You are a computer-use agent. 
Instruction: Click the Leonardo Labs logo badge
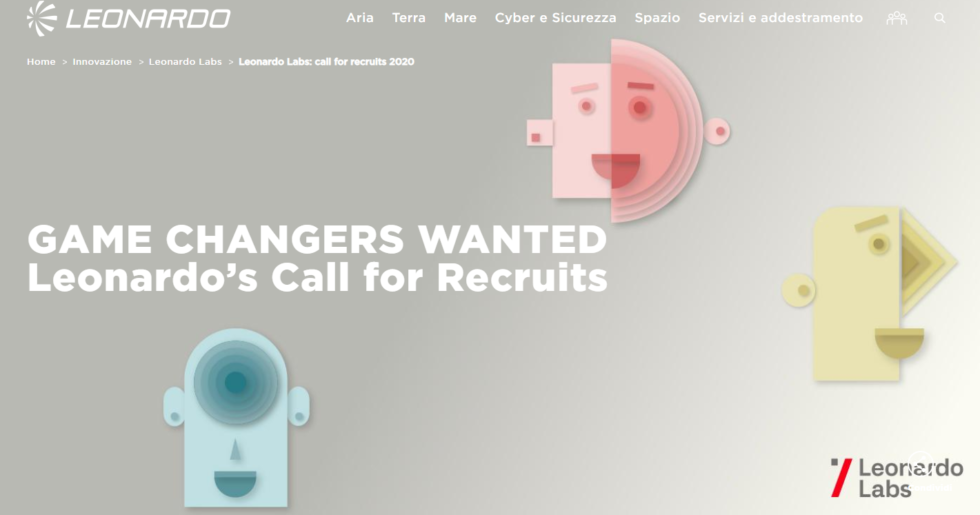coord(897,478)
